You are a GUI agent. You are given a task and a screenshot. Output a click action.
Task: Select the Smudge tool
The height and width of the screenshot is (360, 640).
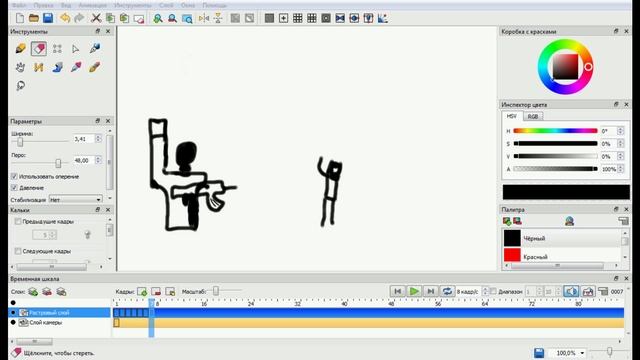pos(20,86)
